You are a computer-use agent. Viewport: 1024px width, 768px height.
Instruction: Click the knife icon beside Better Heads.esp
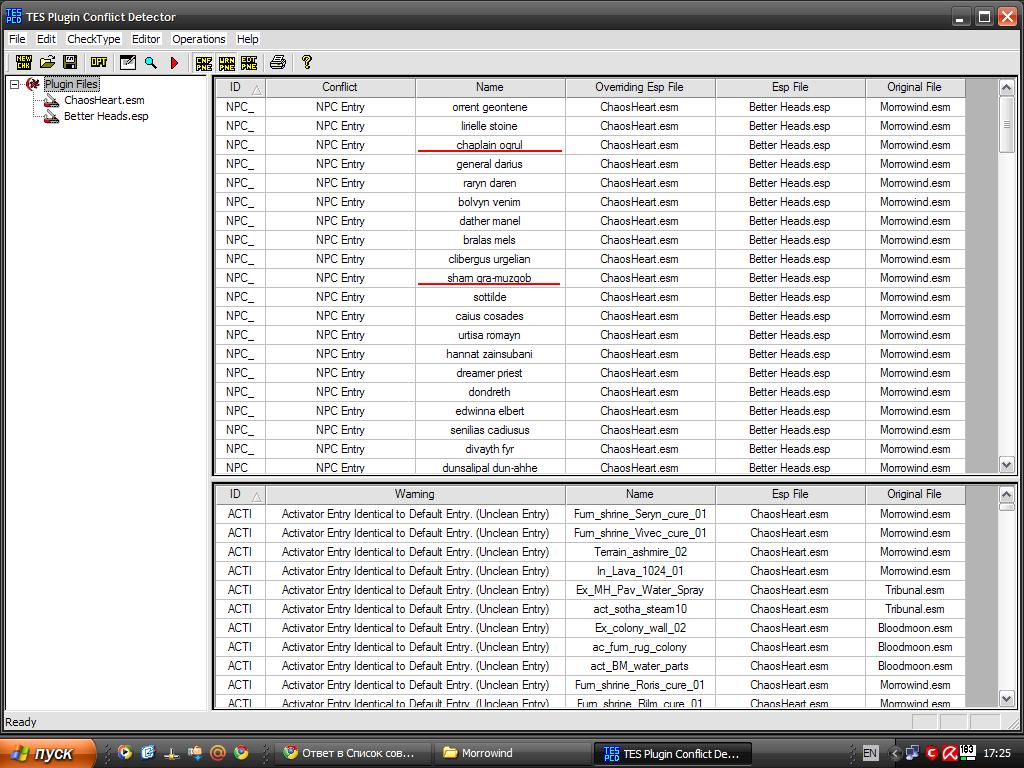pos(51,117)
